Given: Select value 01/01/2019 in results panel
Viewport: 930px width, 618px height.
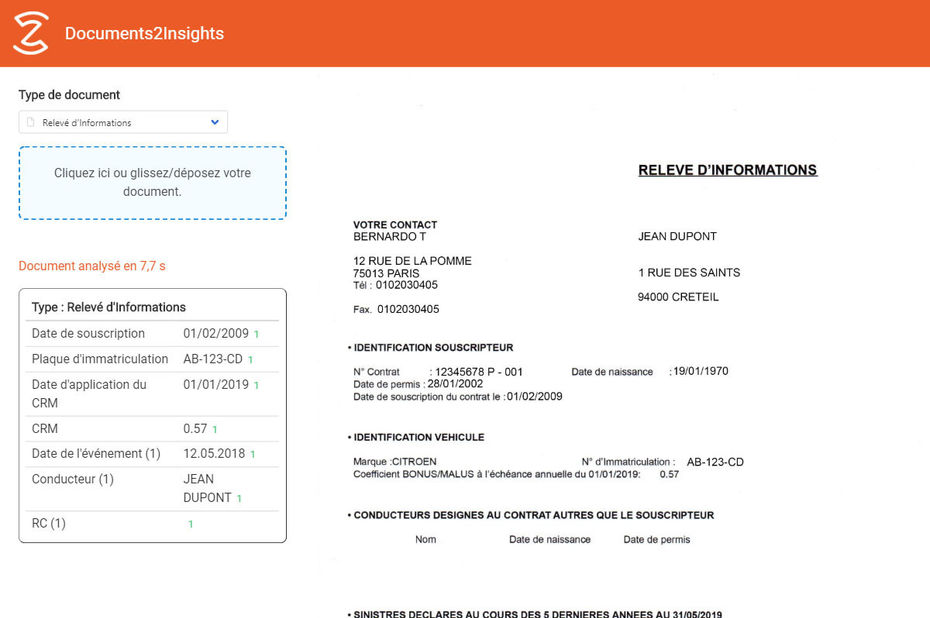Looking at the screenshot, I should click(x=216, y=384).
